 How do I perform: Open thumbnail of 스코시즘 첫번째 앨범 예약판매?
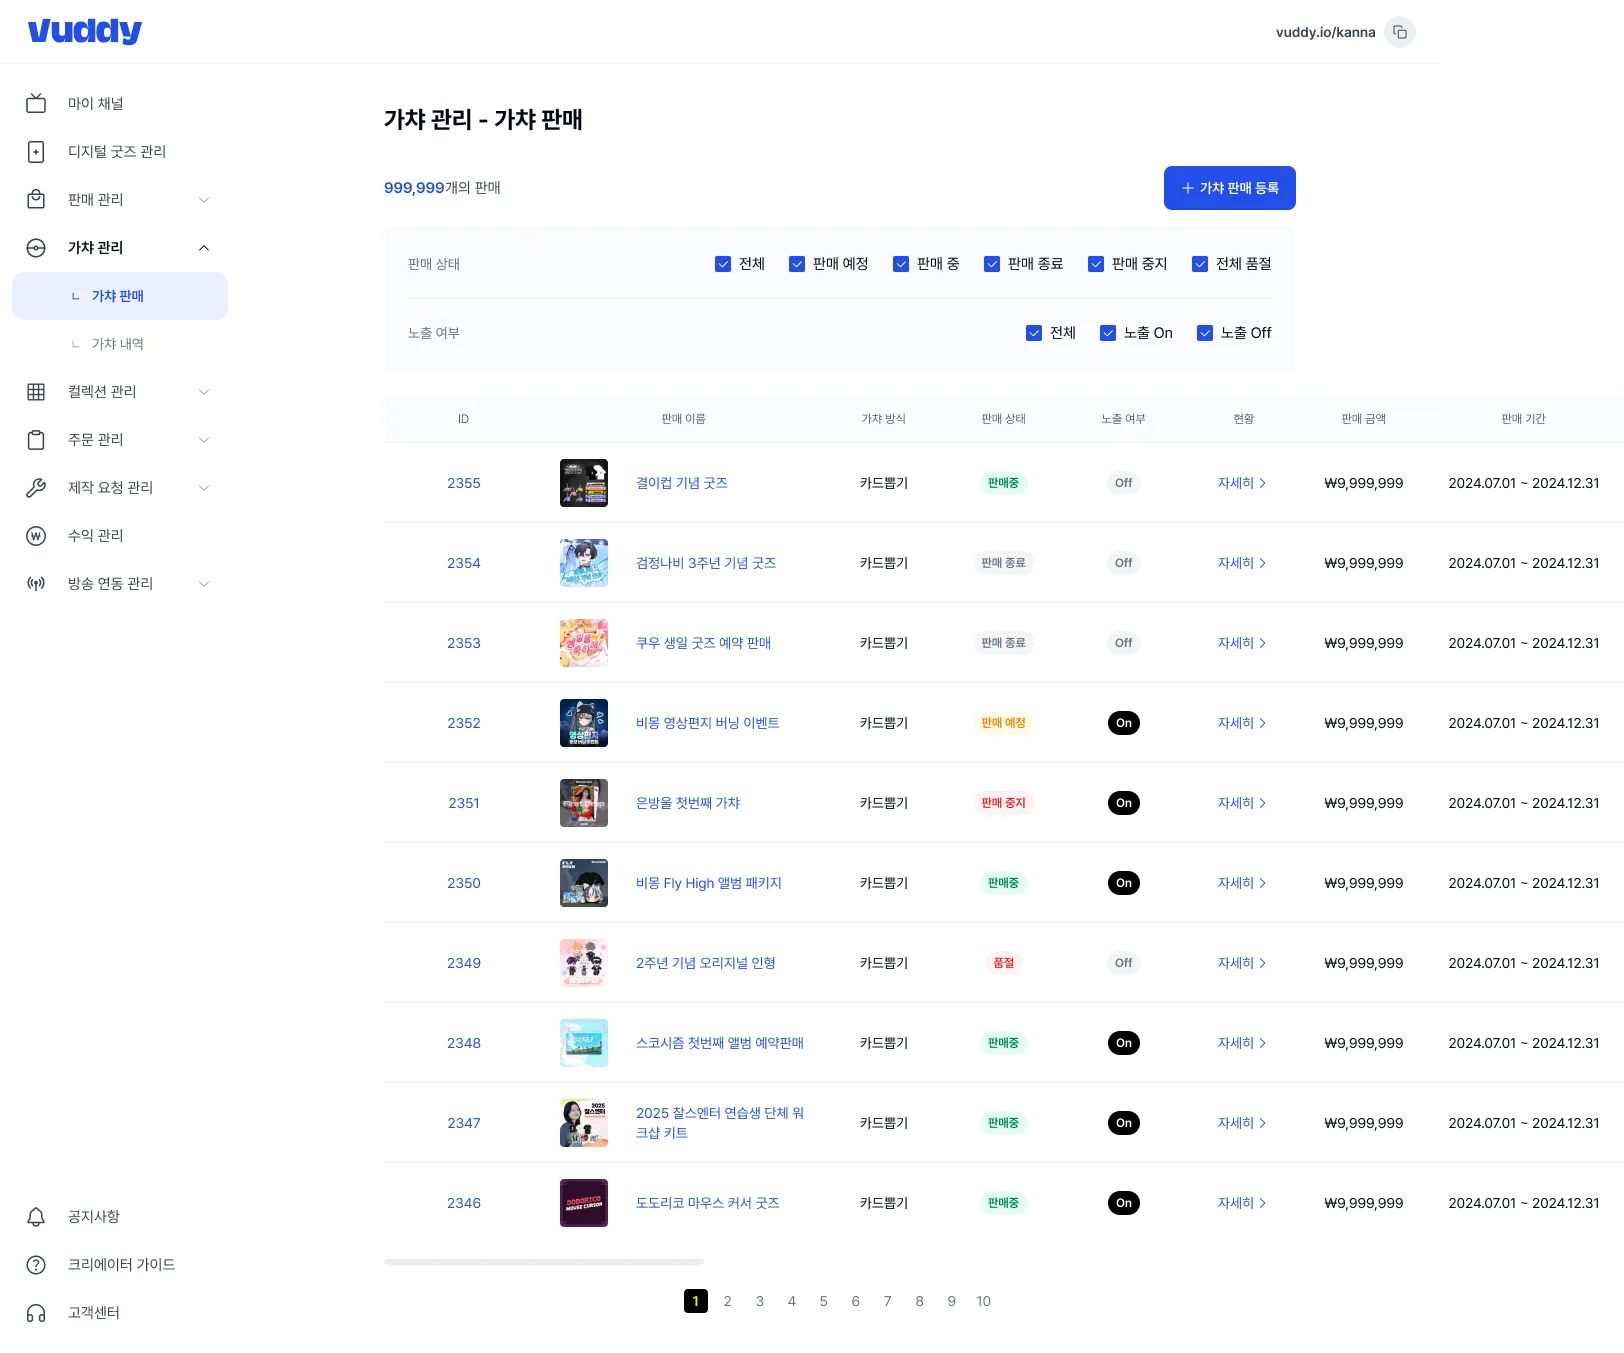pyautogui.click(x=584, y=1043)
